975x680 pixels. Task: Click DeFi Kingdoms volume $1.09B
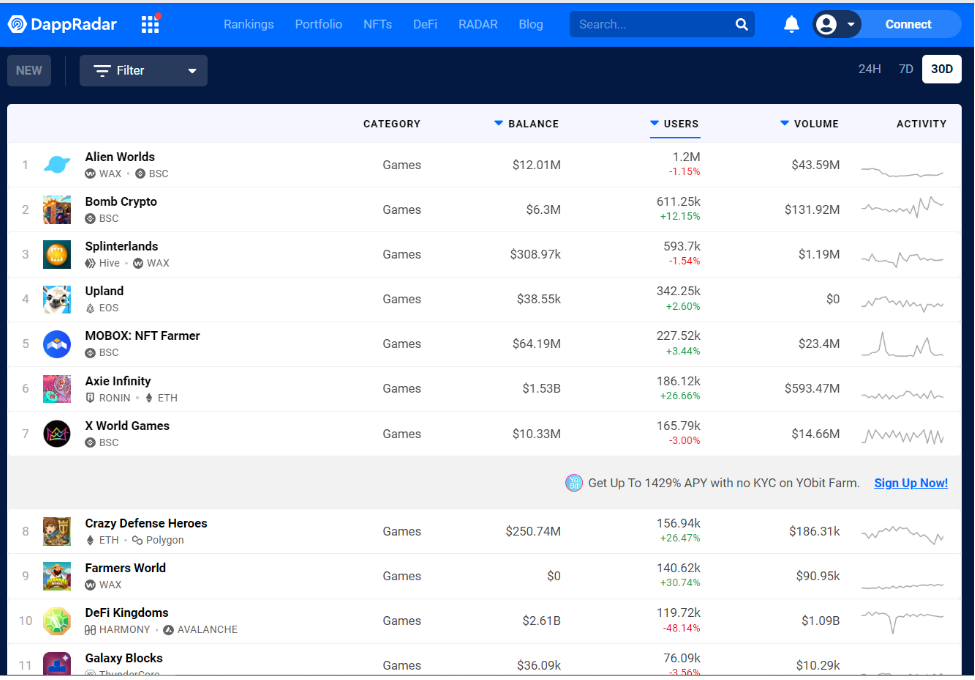[x=821, y=621]
